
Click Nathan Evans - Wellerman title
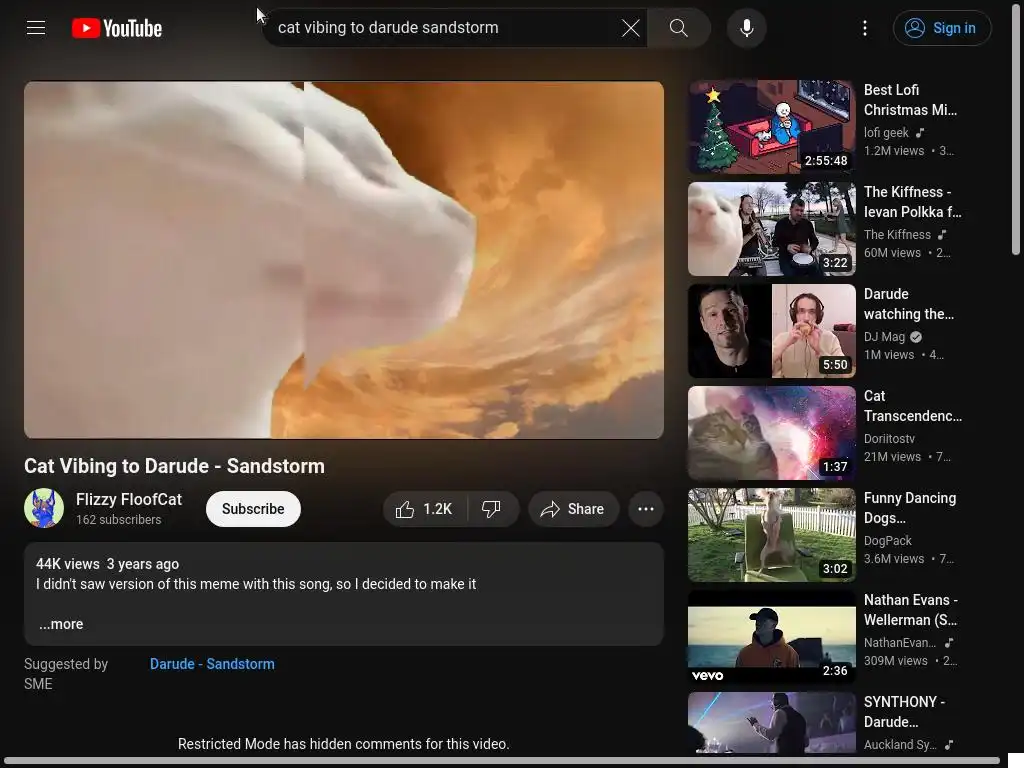pyautogui.click(x=910, y=609)
